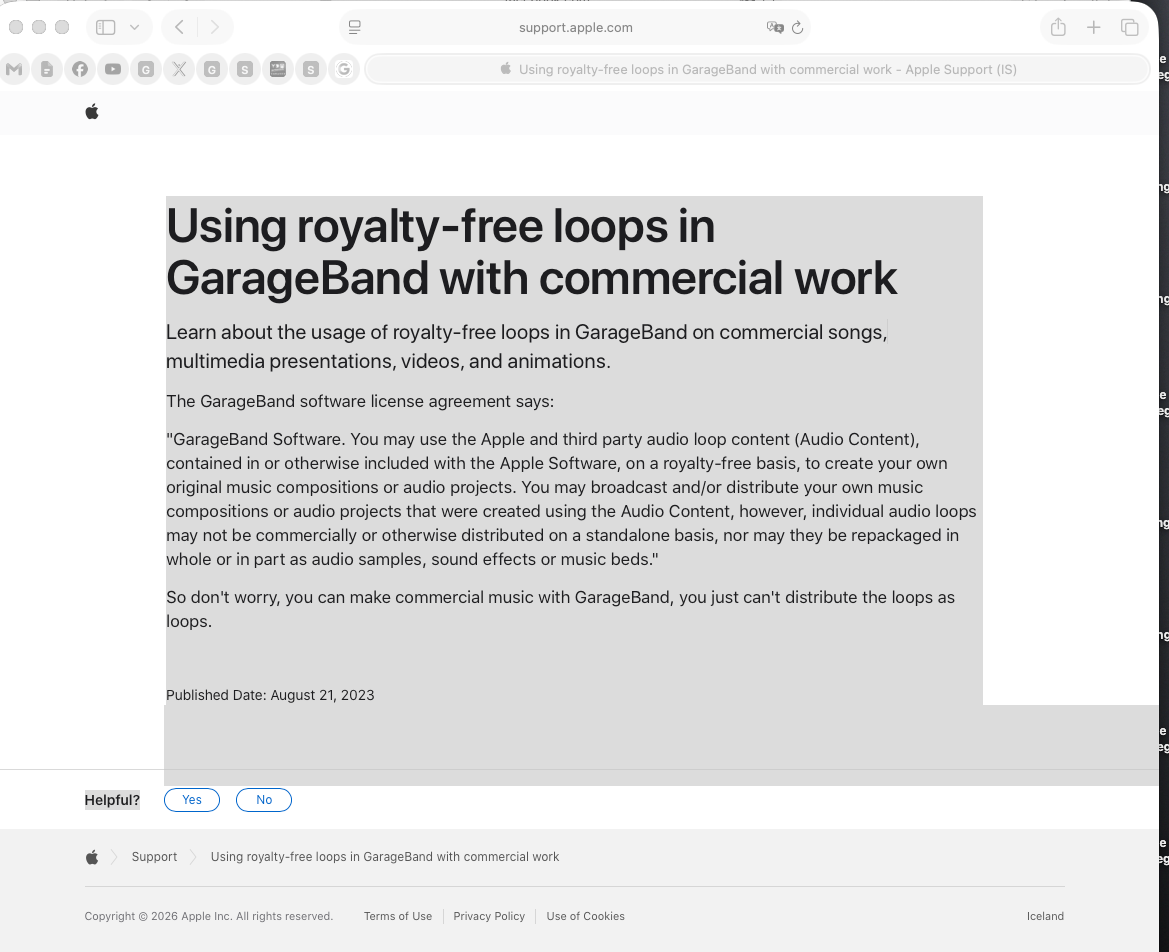This screenshot has width=1169, height=952.
Task: Click the yellow minimize window button
Action: [39, 28]
